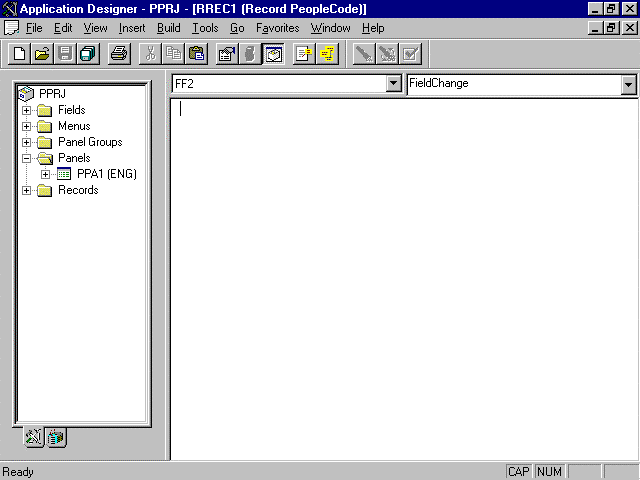Select the PPA1 (ENG) tree label
This screenshot has height=480, width=640.
[x=107, y=174]
